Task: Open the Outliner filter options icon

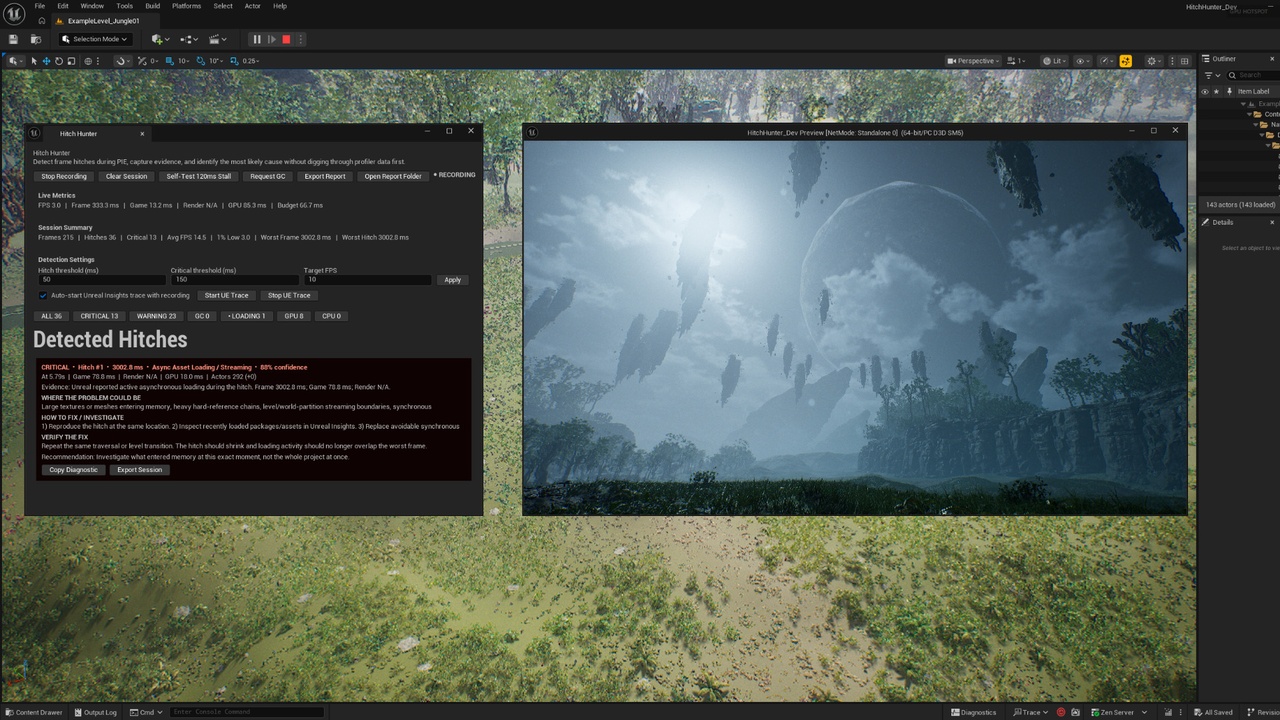Action: [1208, 75]
